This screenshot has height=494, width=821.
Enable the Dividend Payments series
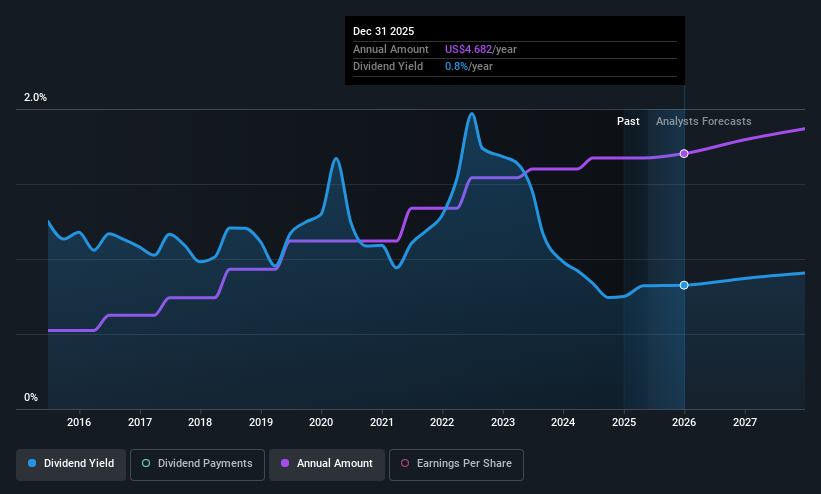pos(197,464)
